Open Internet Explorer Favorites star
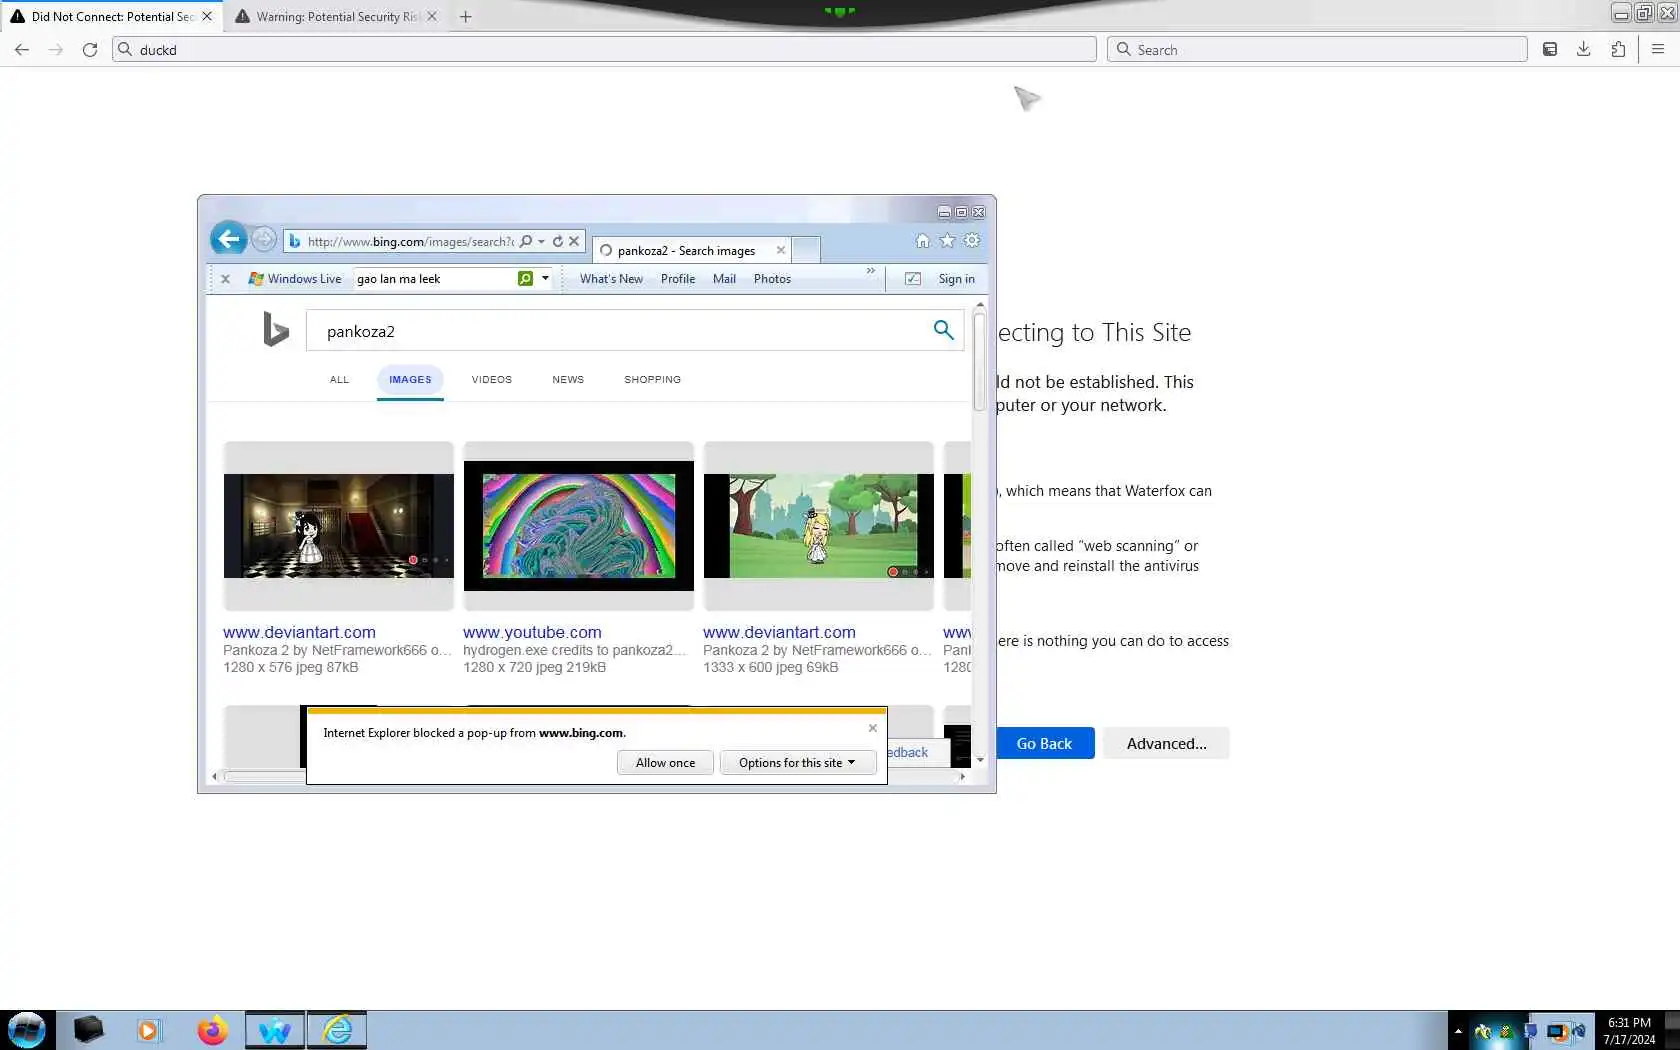The width and height of the screenshot is (1680, 1050). pyautogui.click(x=947, y=240)
